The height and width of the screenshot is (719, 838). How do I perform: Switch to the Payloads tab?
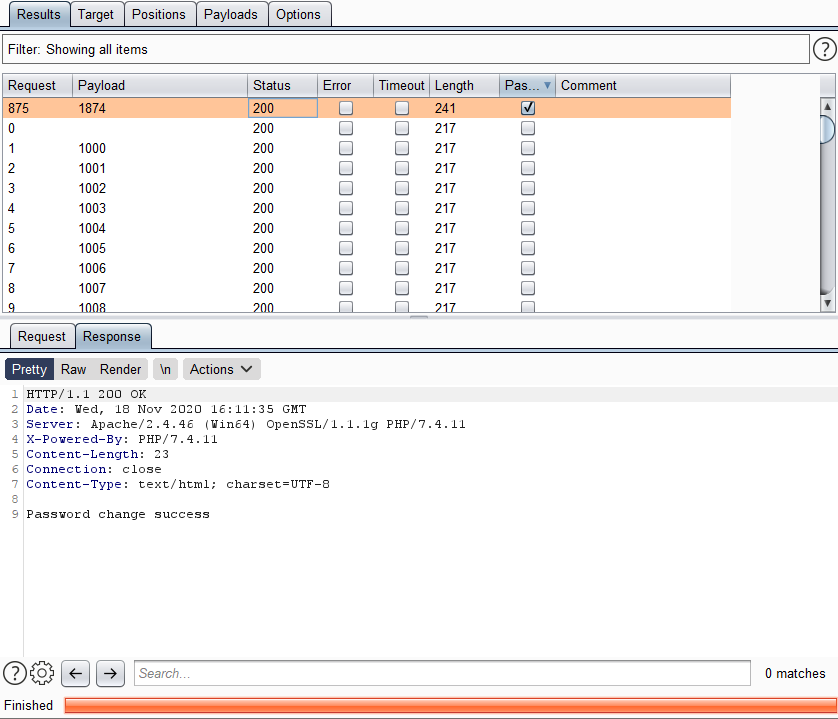pos(231,14)
